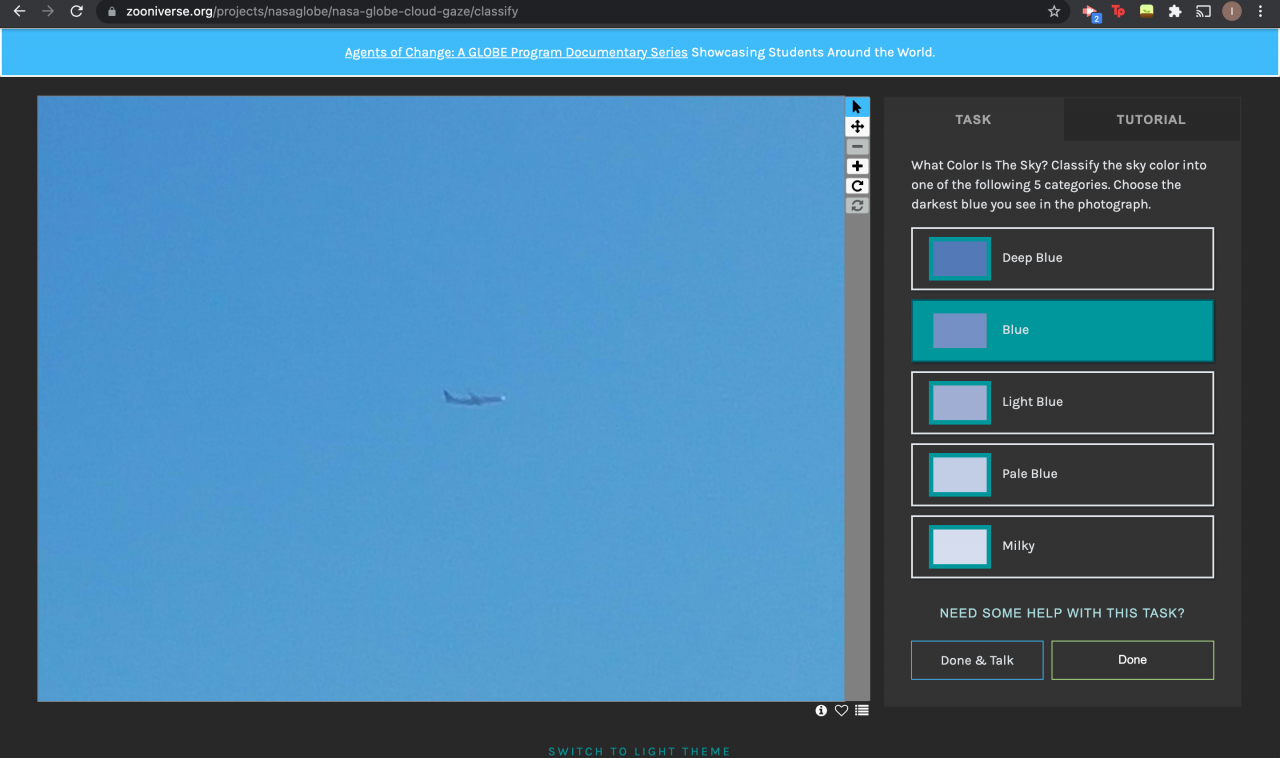
Task: Click the Done & Talk button
Action: point(977,660)
